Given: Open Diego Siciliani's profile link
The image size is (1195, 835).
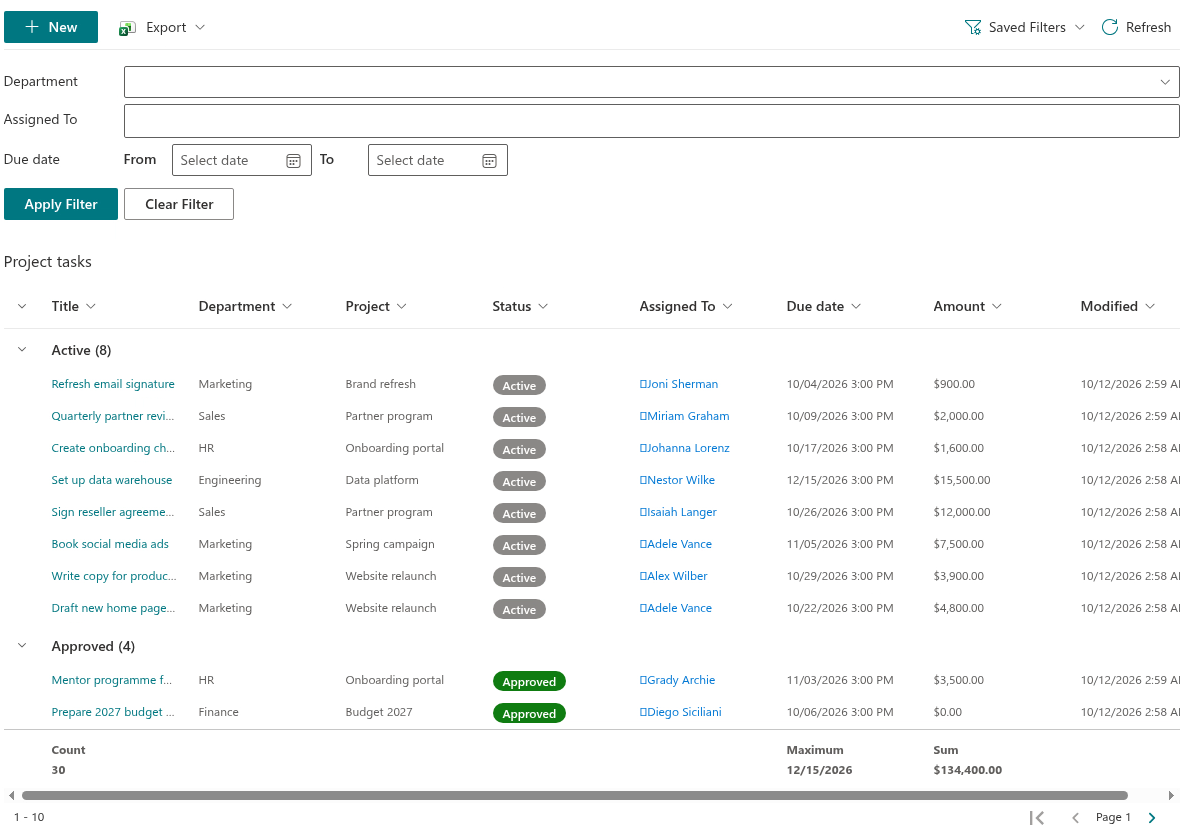Looking at the screenshot, I should pos(681,712).
